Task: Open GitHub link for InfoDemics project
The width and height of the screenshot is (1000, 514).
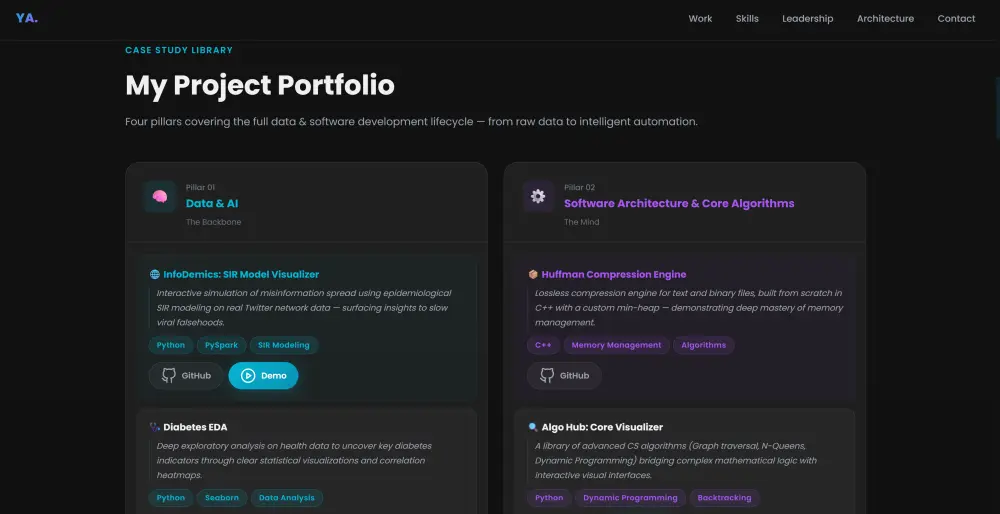Action: [x=186, y=376]
